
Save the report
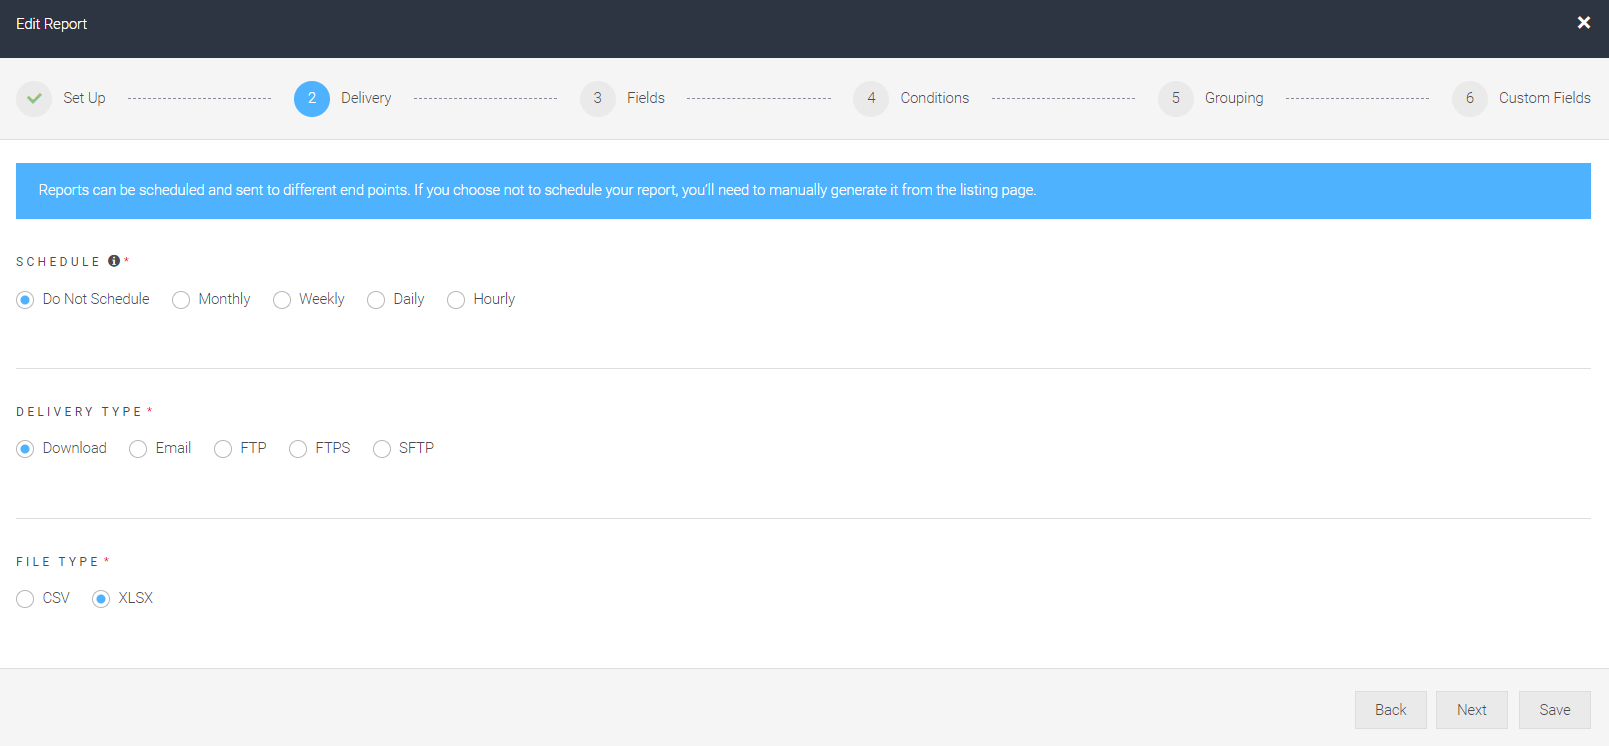(1555, 710)
